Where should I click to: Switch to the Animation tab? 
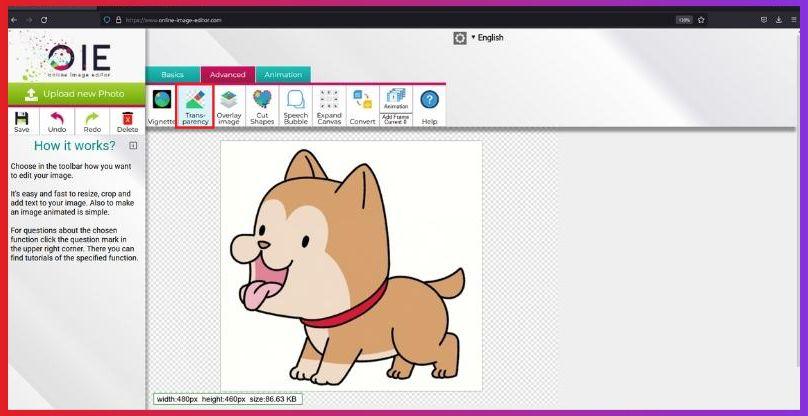tap(283, 75)
